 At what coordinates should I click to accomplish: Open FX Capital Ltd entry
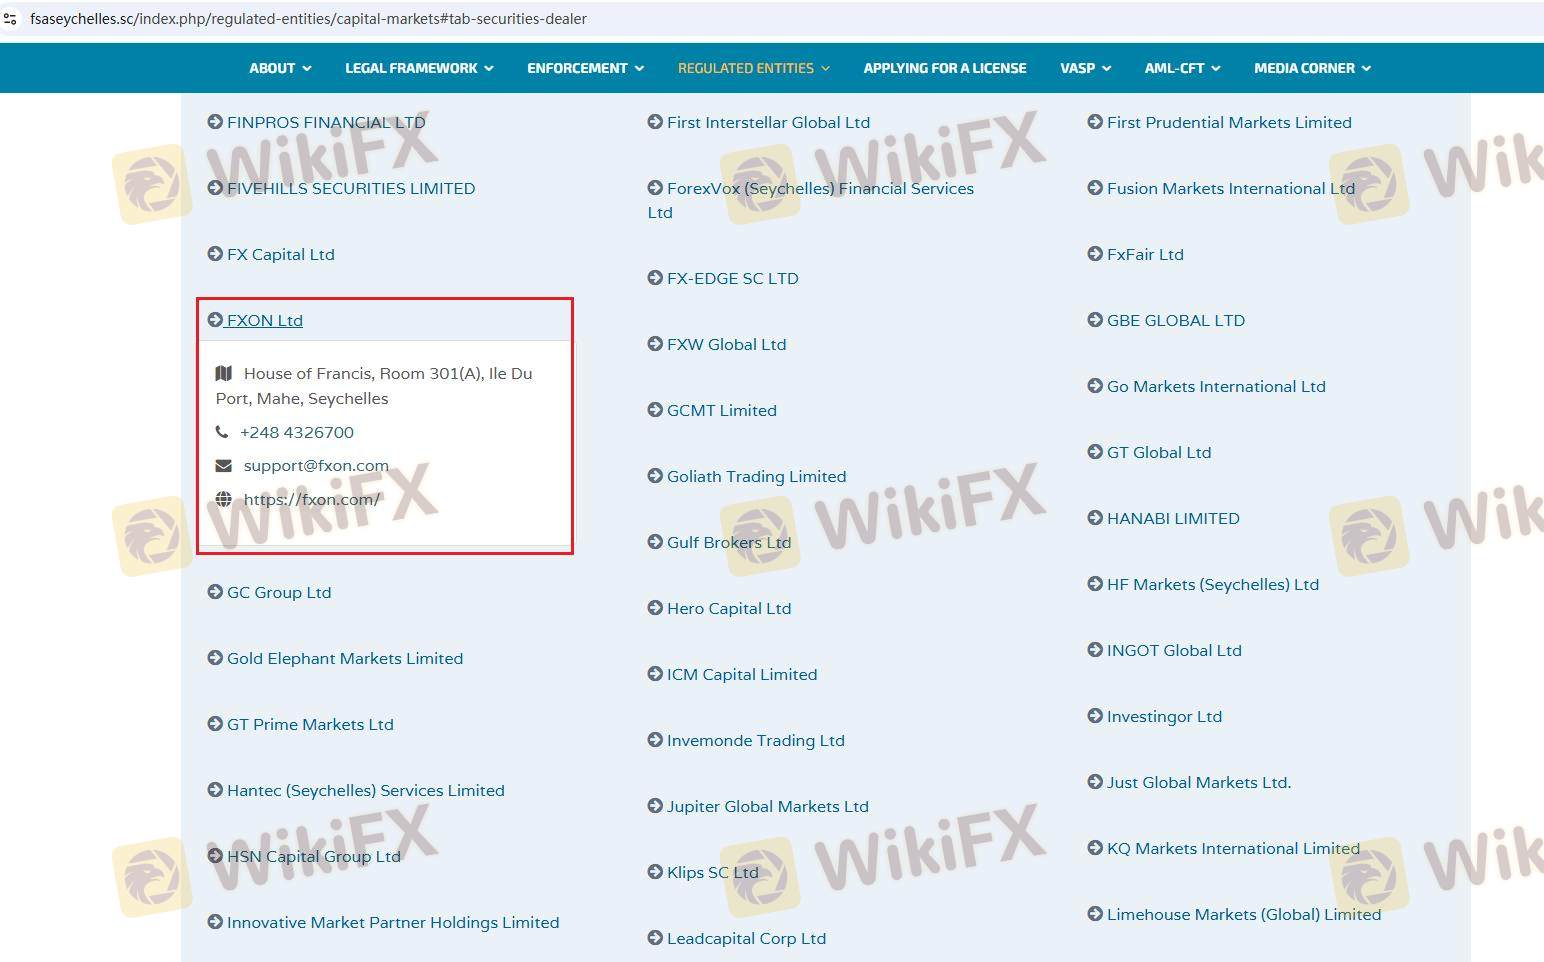(x=271, y=254)
